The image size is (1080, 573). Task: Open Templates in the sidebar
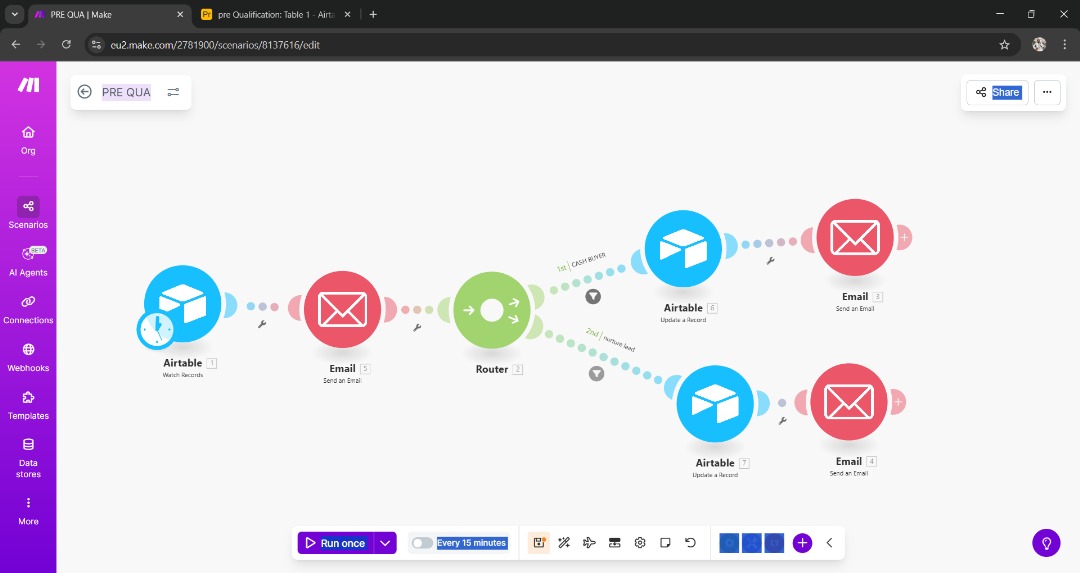pyautogui.click(x=28, y=405)
